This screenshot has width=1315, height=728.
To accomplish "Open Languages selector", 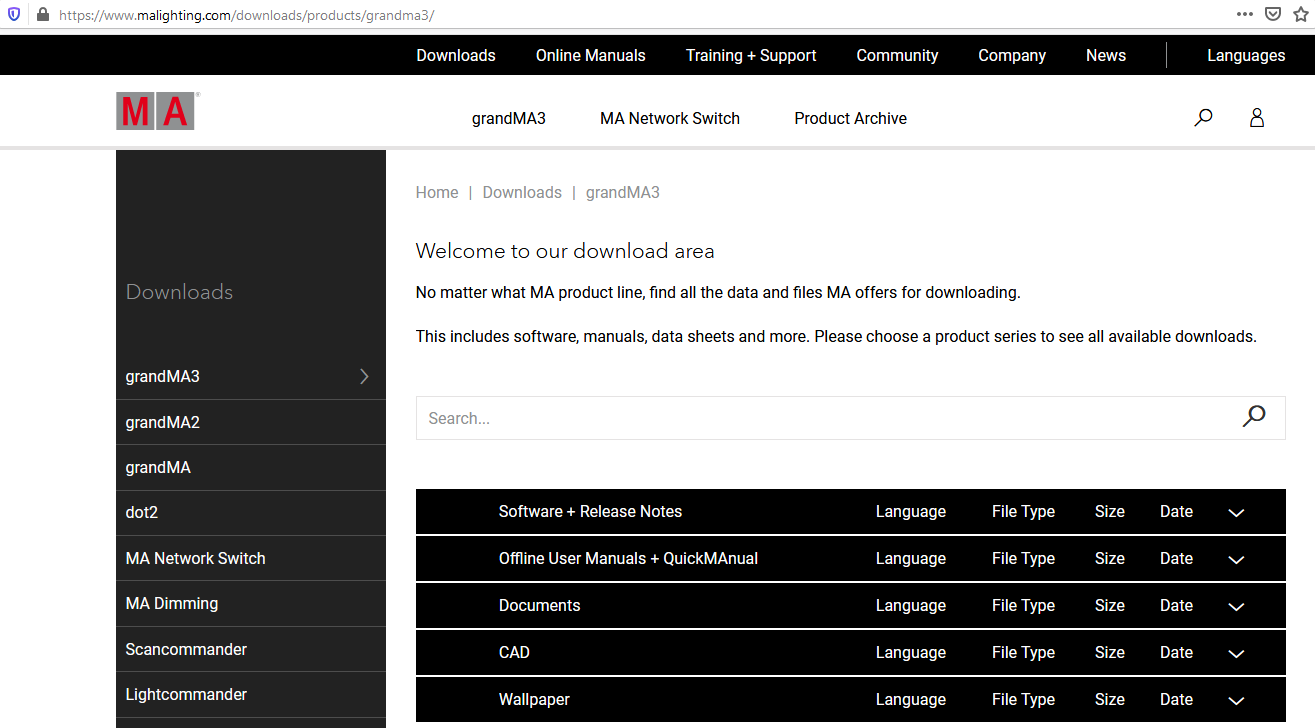I will (x=1246, y=55).
